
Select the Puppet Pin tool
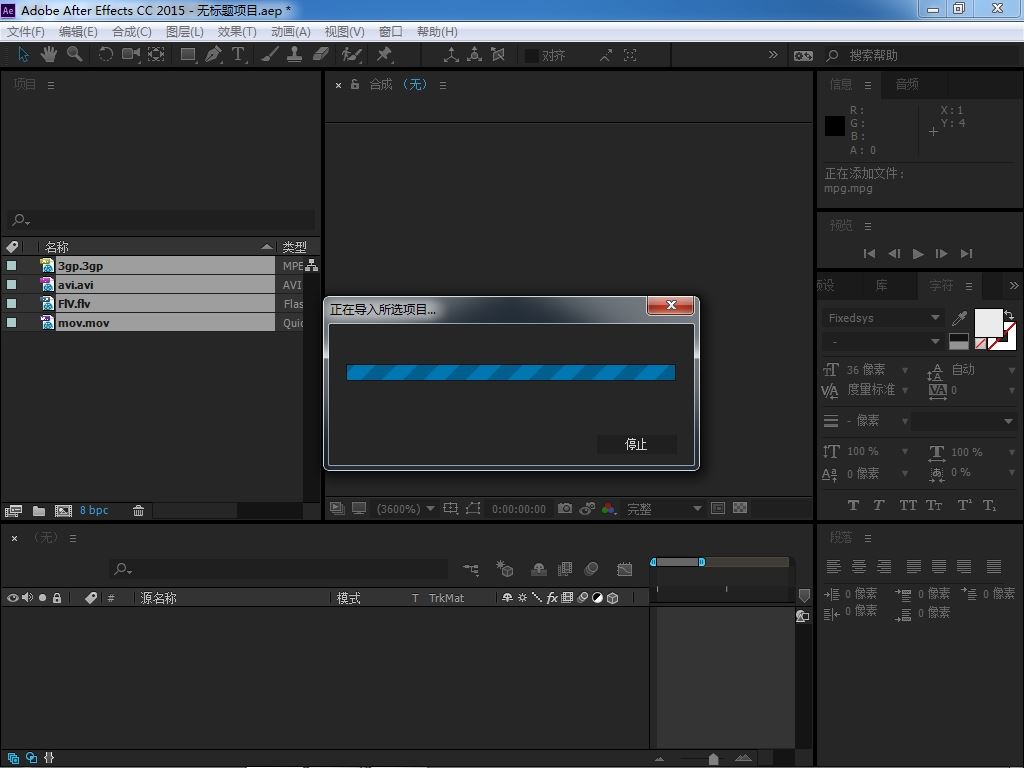click(x=384, y=55)
